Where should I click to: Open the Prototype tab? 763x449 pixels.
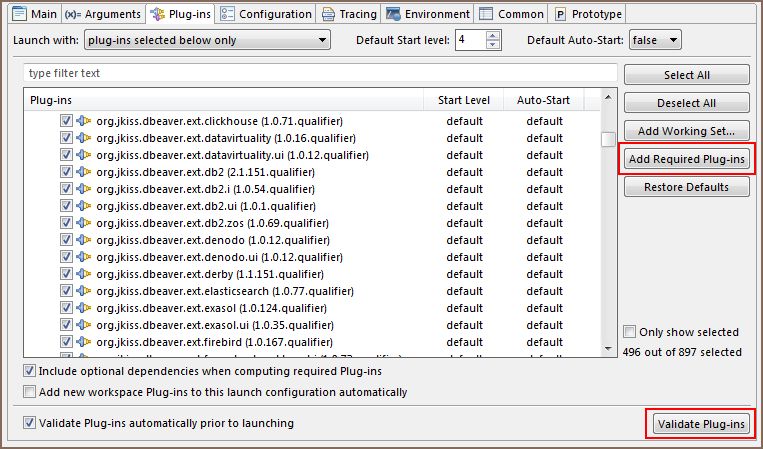tap(587, 14)
